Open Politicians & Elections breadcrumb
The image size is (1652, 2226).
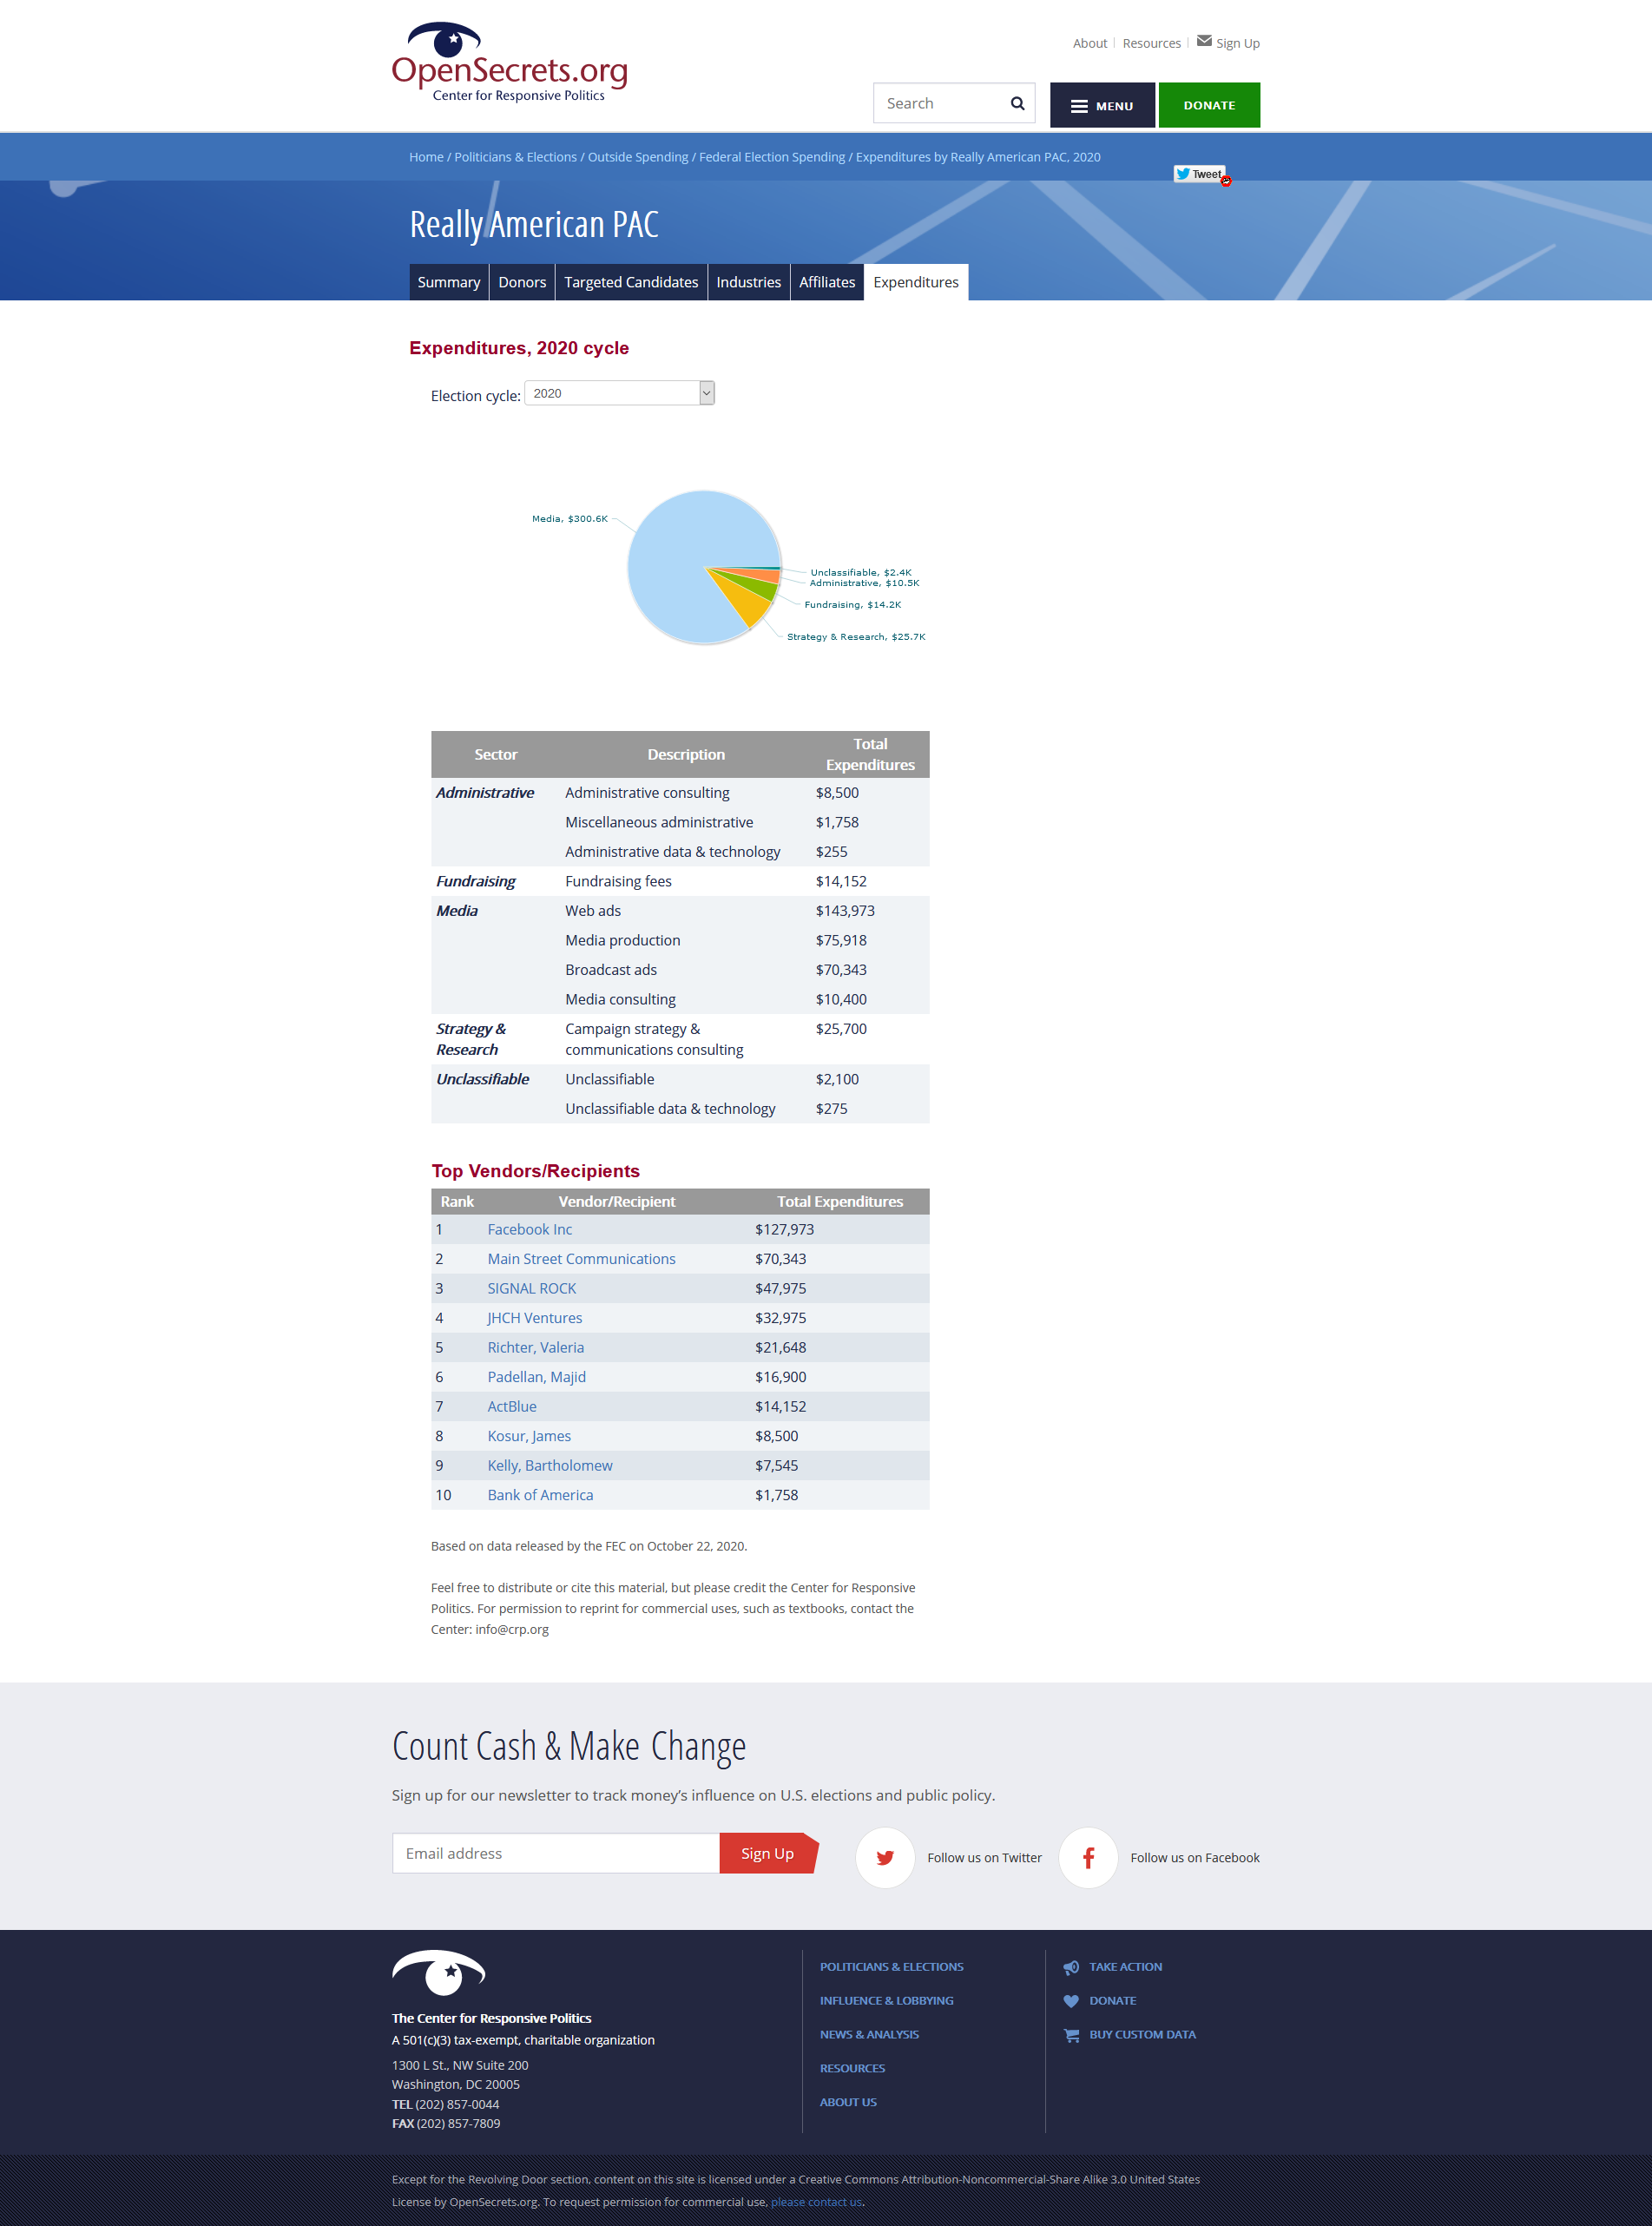pyautogui.click(x=515, y=157)
